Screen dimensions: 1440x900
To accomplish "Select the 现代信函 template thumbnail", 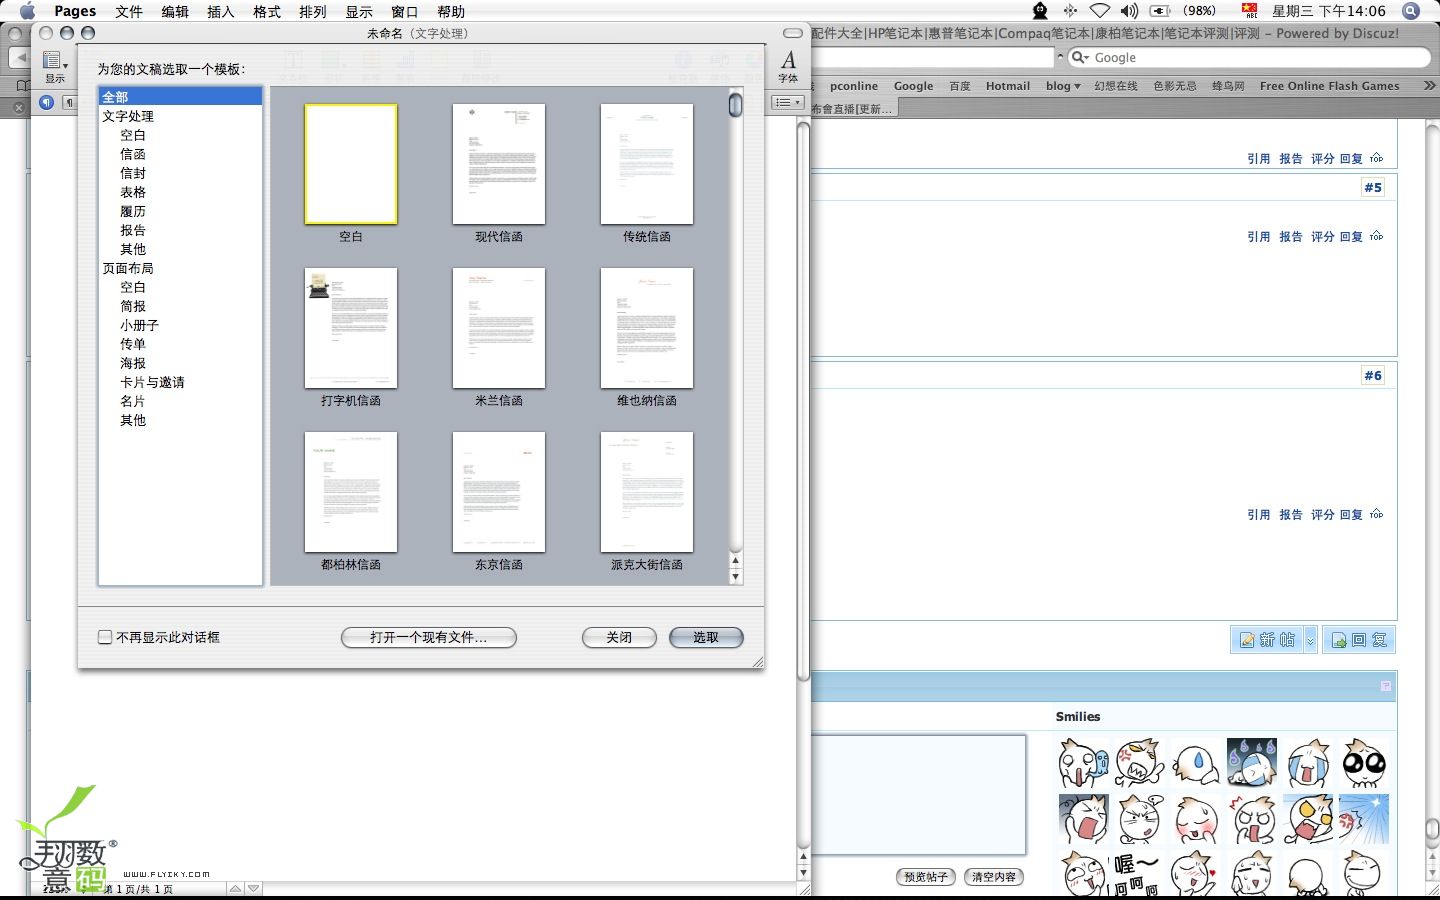I will point(499,164).
